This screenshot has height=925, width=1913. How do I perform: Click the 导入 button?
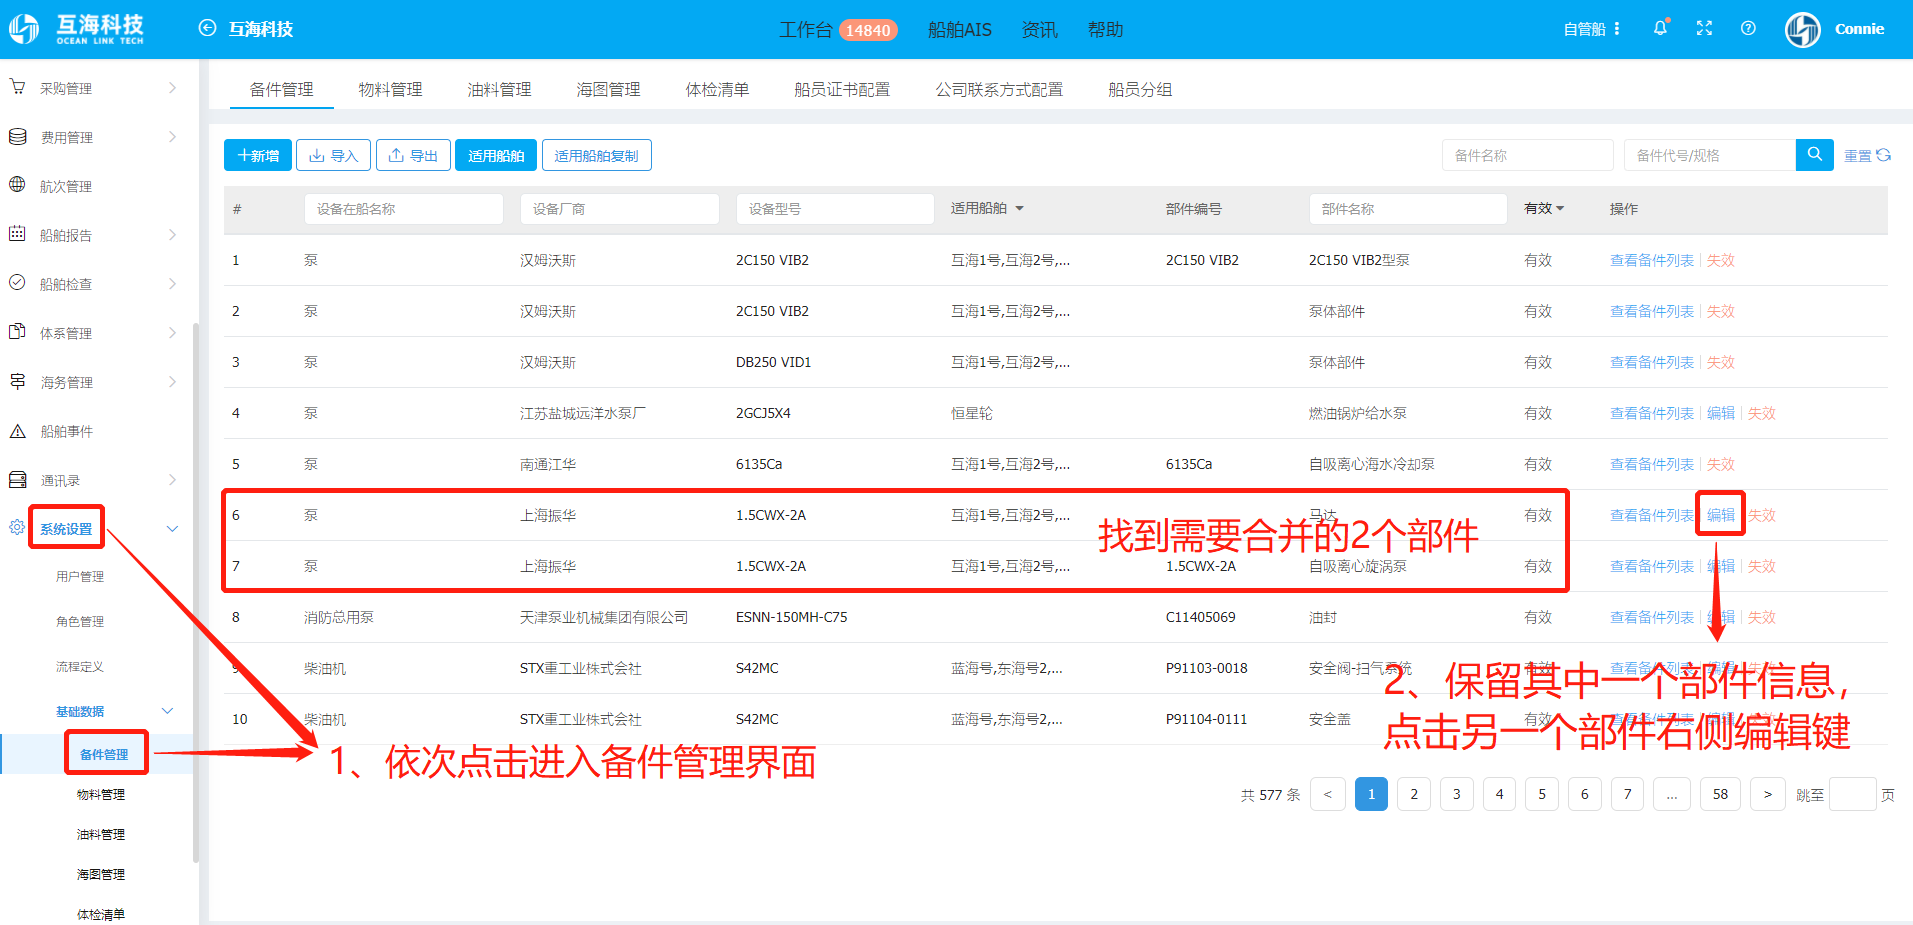(x=334, y=155)
